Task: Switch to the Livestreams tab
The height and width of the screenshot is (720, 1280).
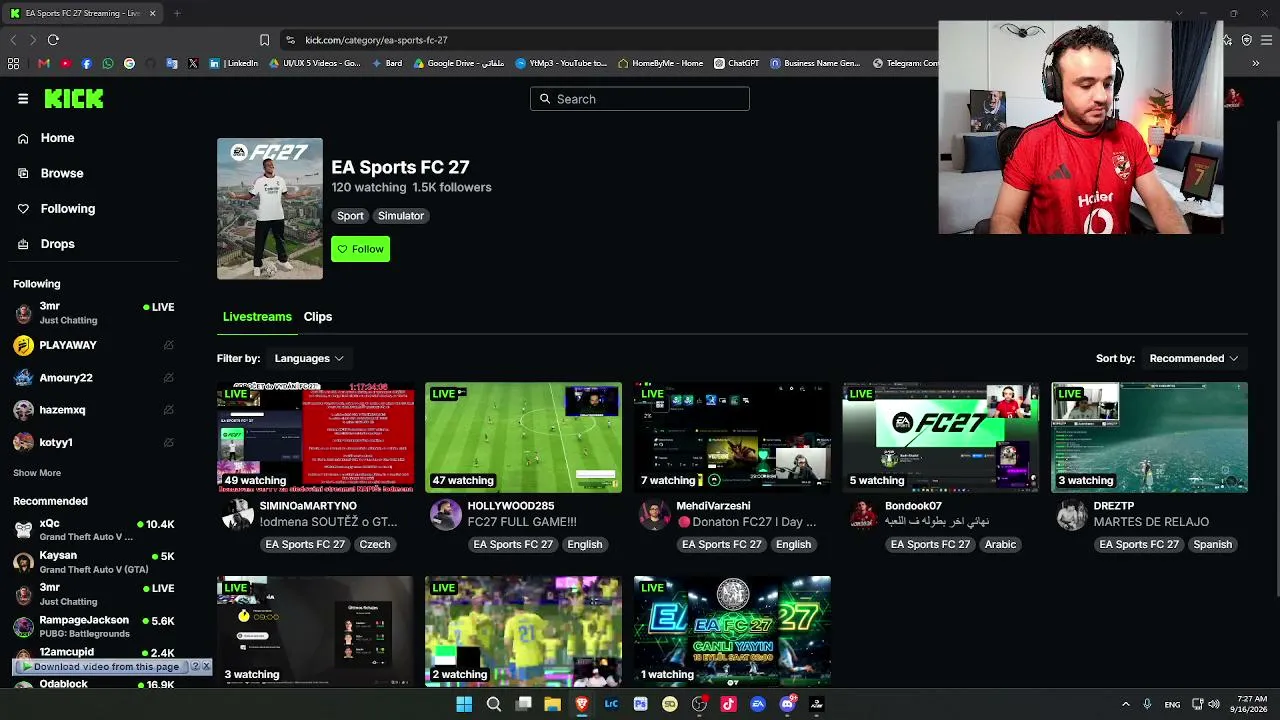Action: [257, 317]
